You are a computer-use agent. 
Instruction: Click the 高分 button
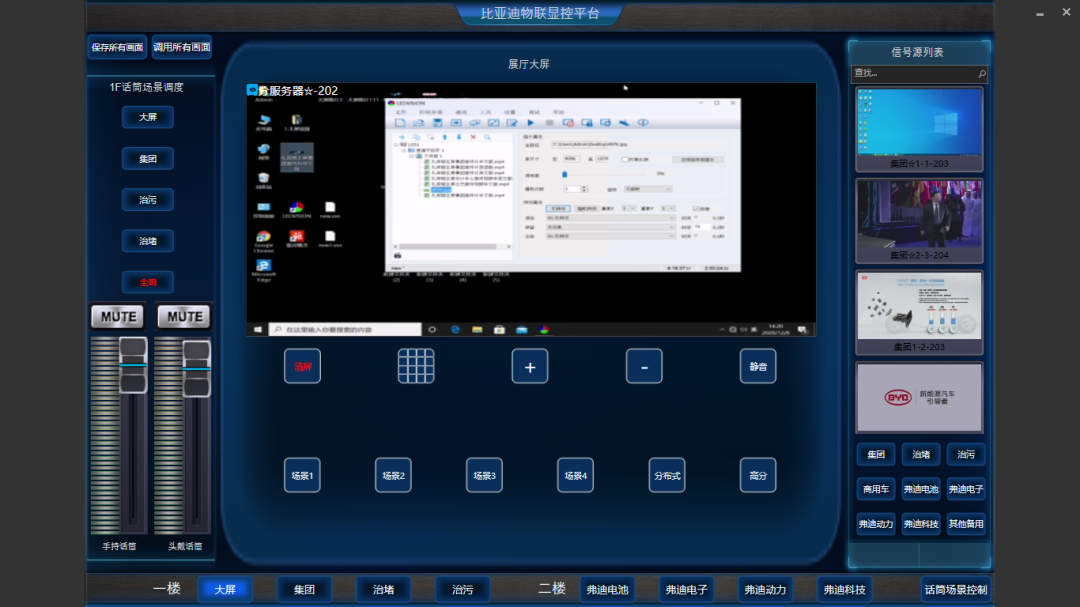[758, 475]
